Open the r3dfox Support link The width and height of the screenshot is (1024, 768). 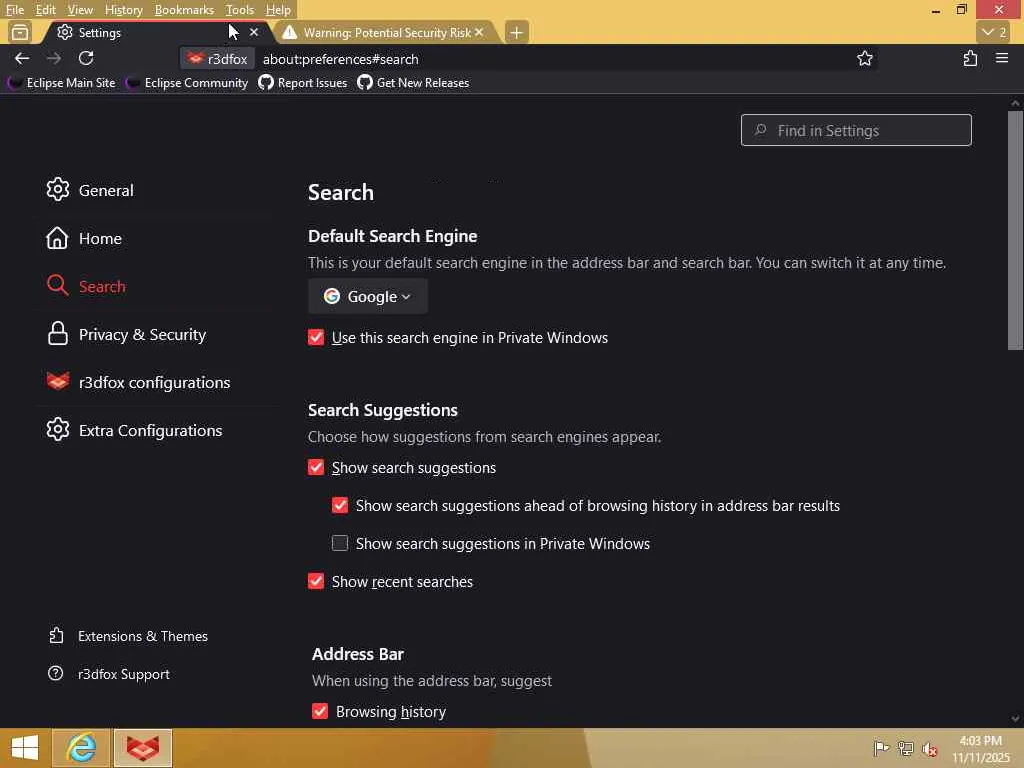123,674
